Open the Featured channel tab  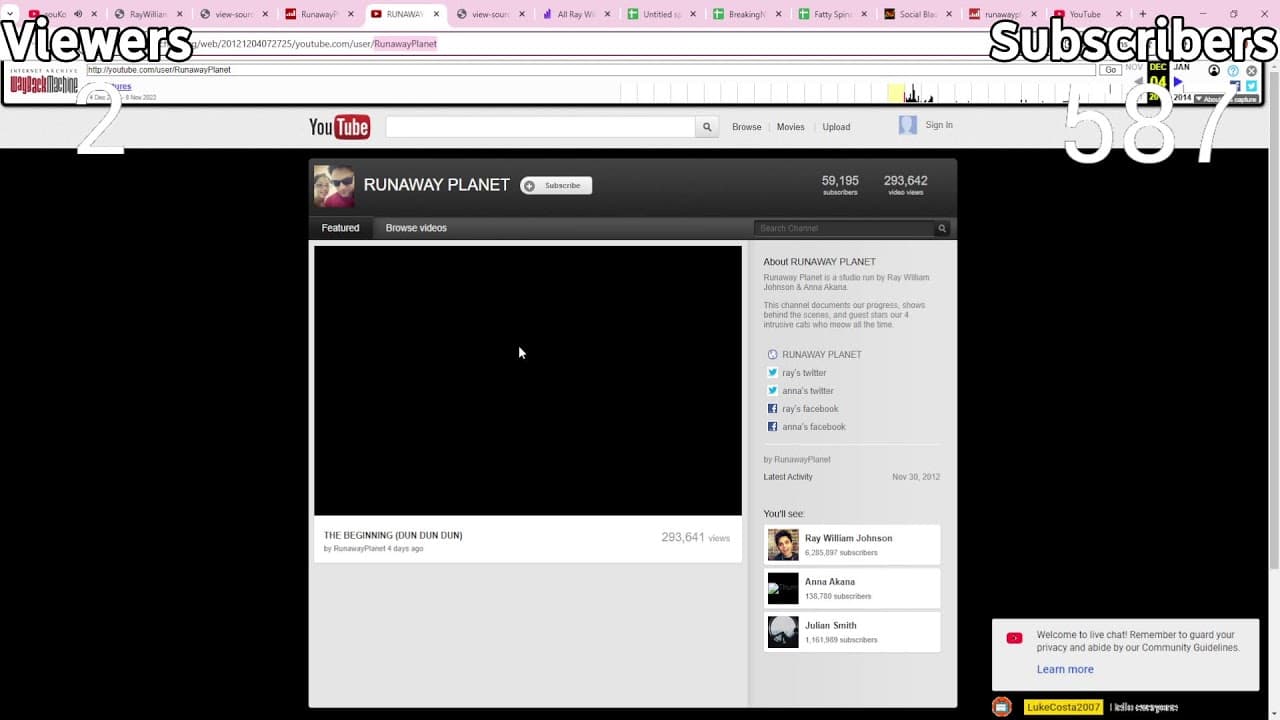pyautogui.click(x=340, y=228)
